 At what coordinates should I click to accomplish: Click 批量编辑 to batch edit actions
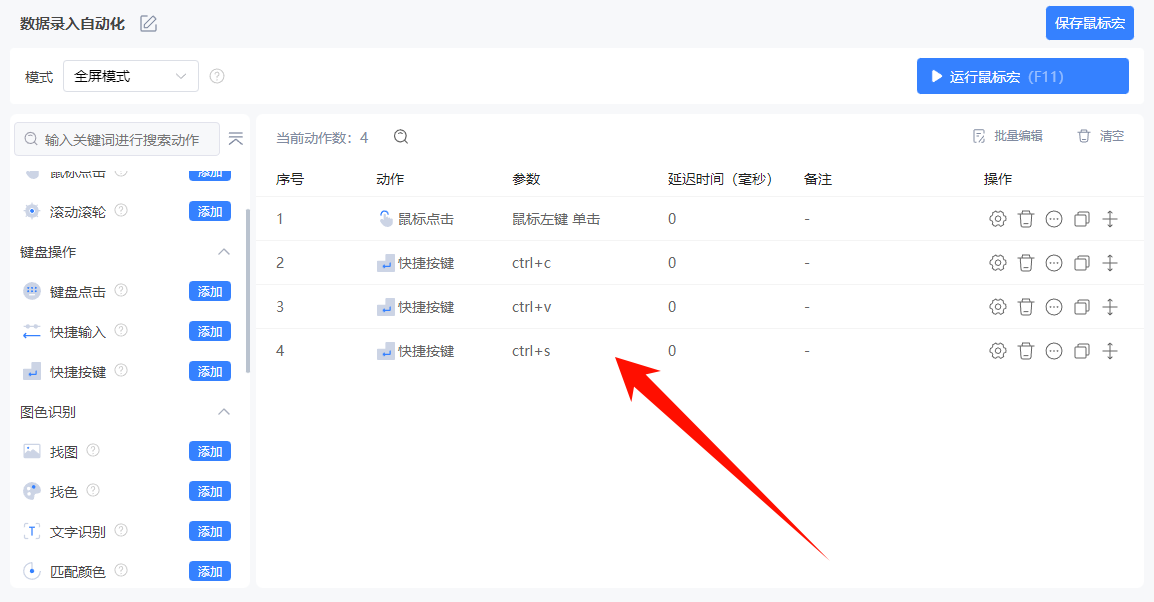point(1008,136)
